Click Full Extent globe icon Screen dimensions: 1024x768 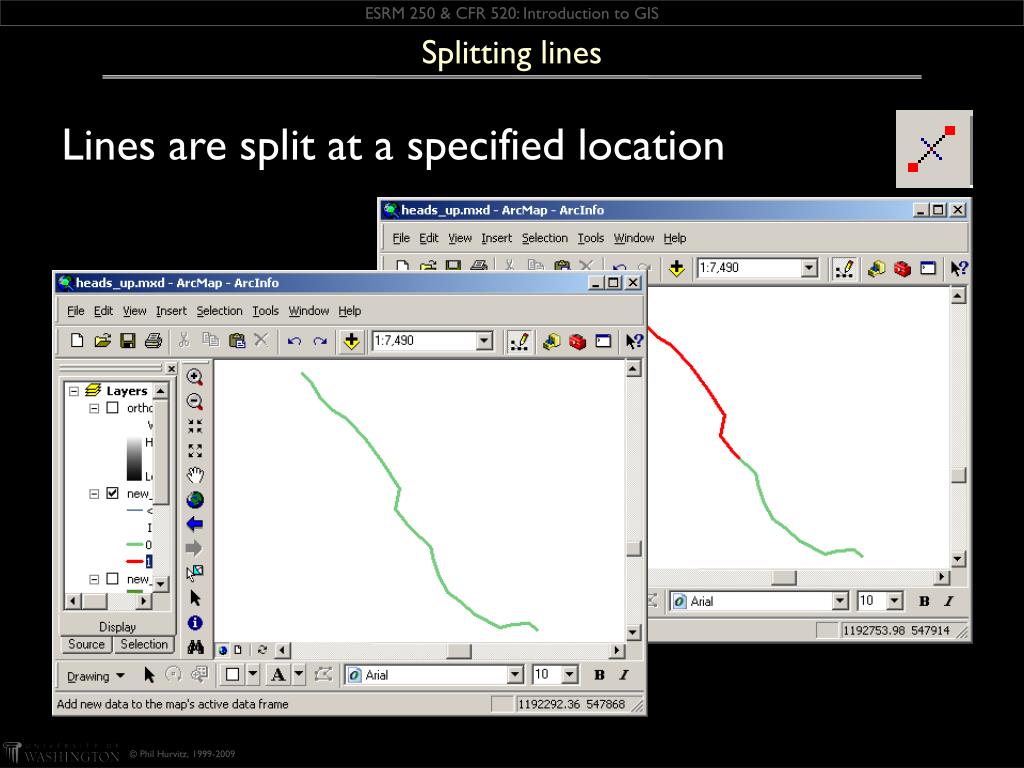tap(195, 500)
